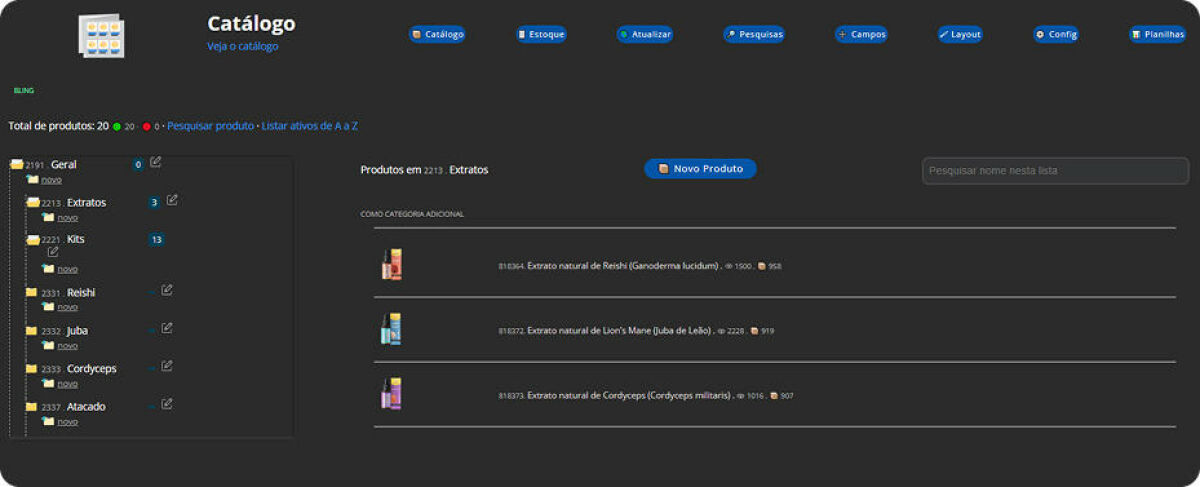Click 'novo' link under Kits
This screenshot has height=487, width=1200.
coord(67,269)
